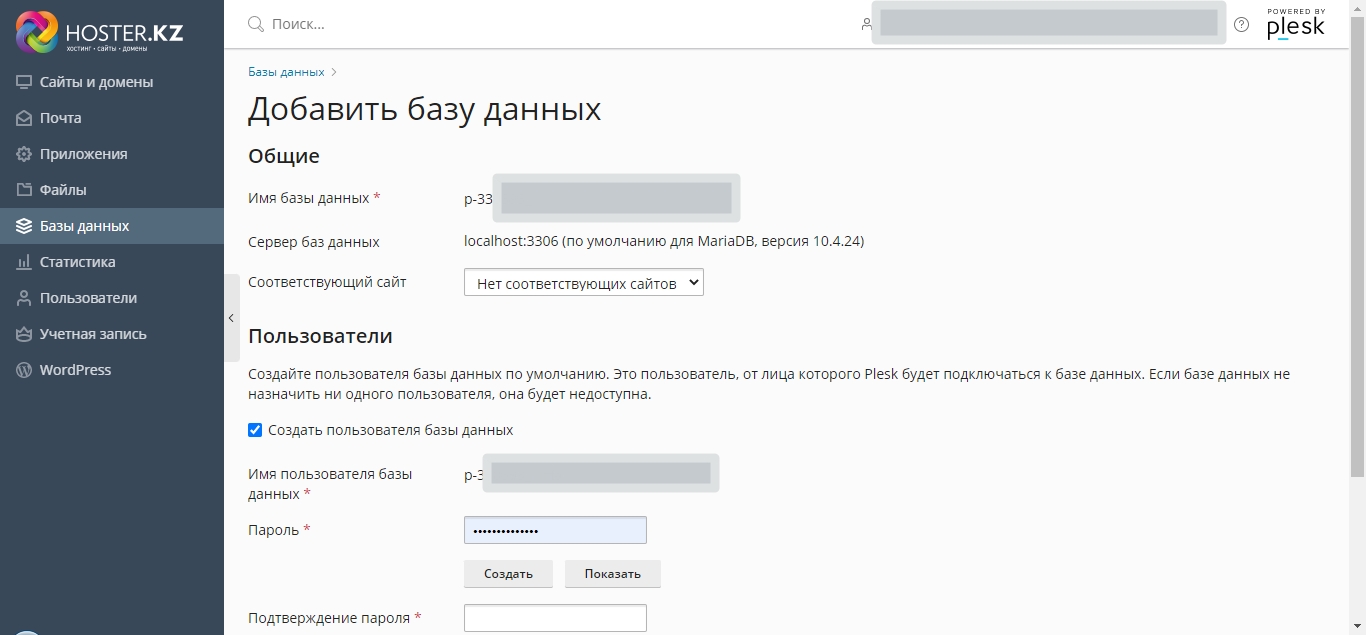Click the 'Показать' password button
Viewport: 1366px width, 635px height.
coord(612,574)
